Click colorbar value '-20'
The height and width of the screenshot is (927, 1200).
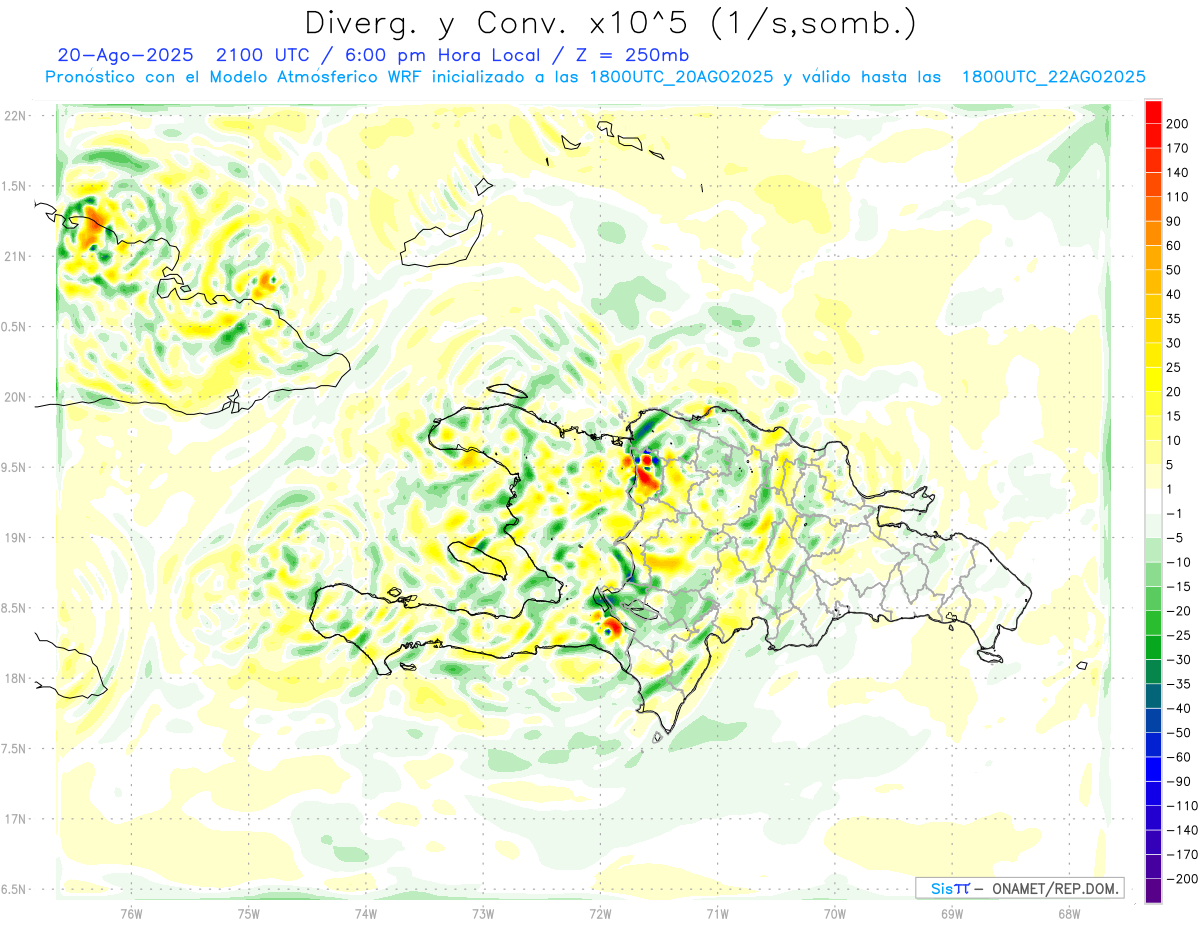coord(1178,611)
